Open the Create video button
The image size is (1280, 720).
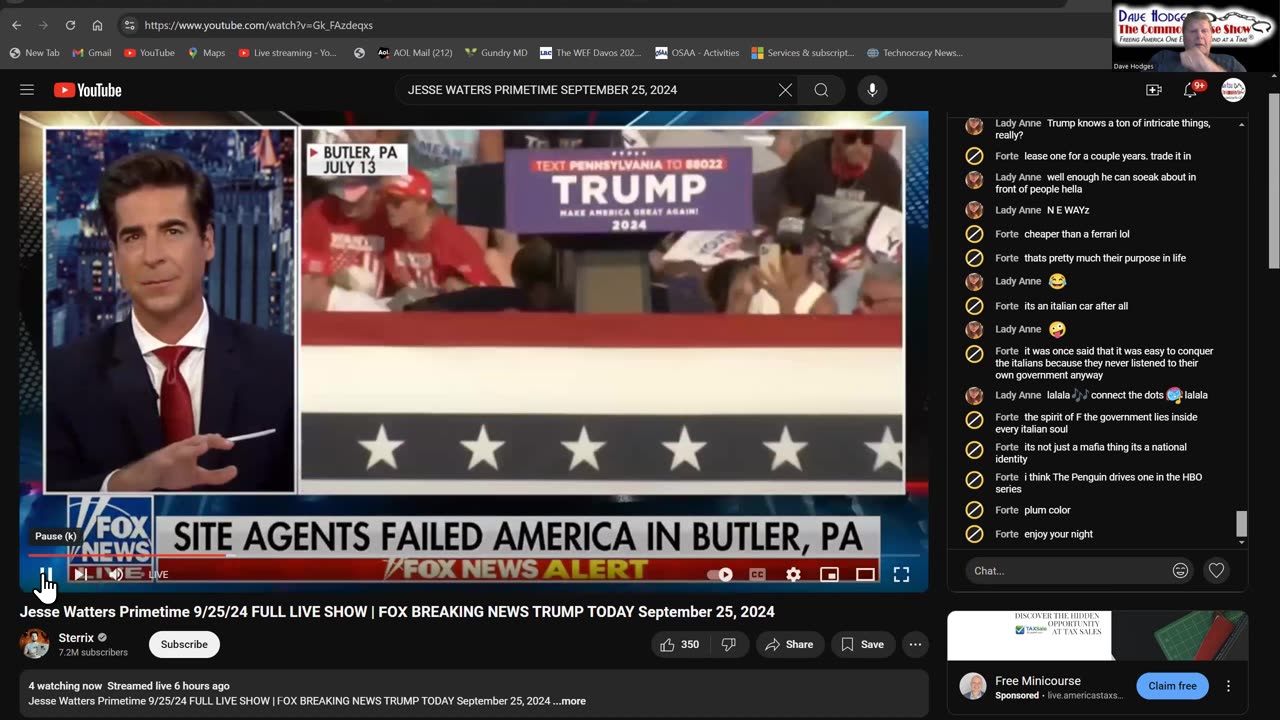click(1153, 90)
